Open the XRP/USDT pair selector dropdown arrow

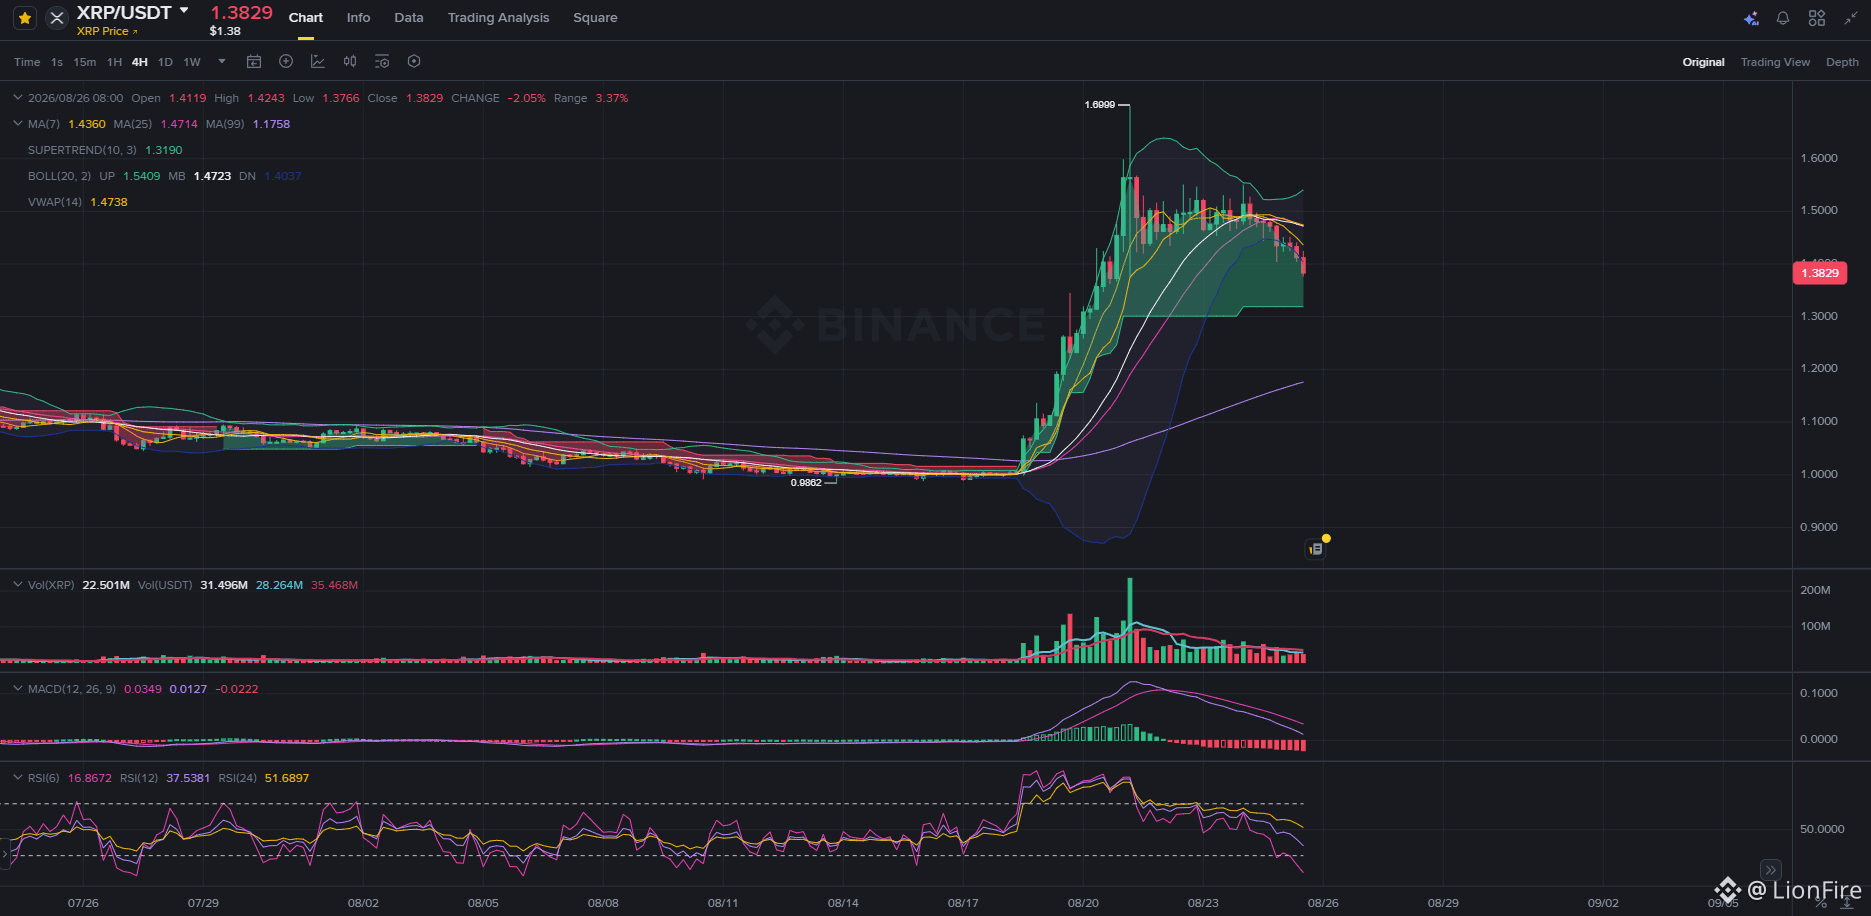[184, 11]
